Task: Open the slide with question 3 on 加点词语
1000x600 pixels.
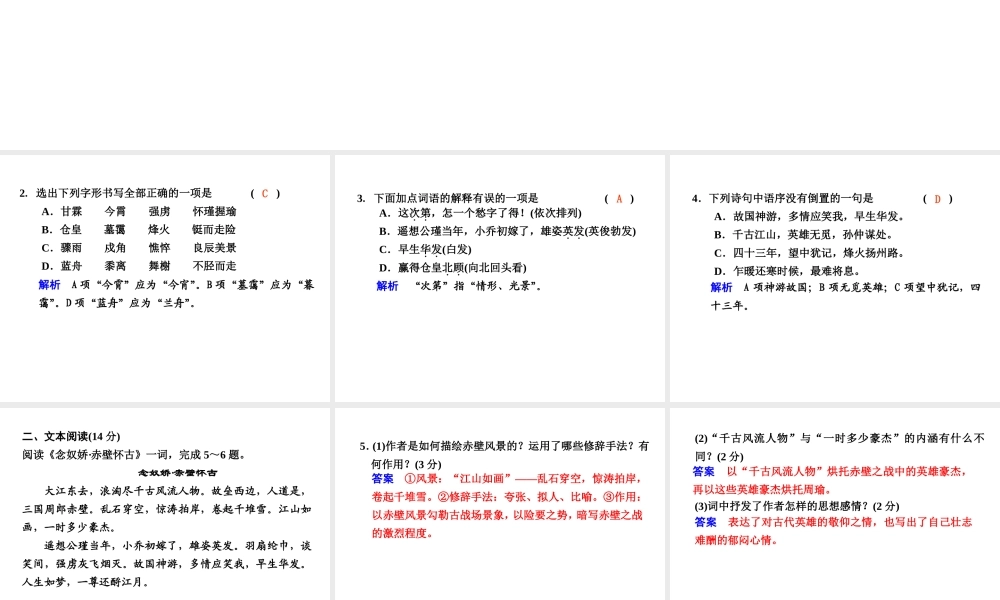Action: 499,279
